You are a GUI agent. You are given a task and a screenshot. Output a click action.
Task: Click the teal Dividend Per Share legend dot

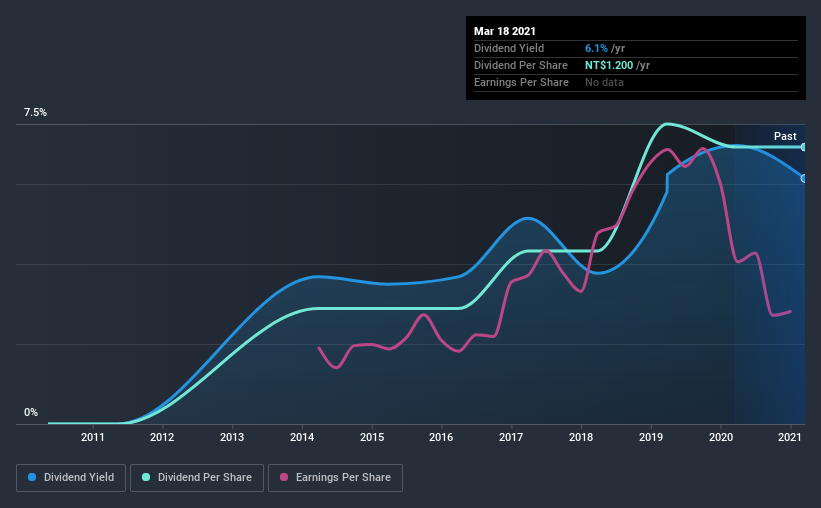(x=146, y=477)
